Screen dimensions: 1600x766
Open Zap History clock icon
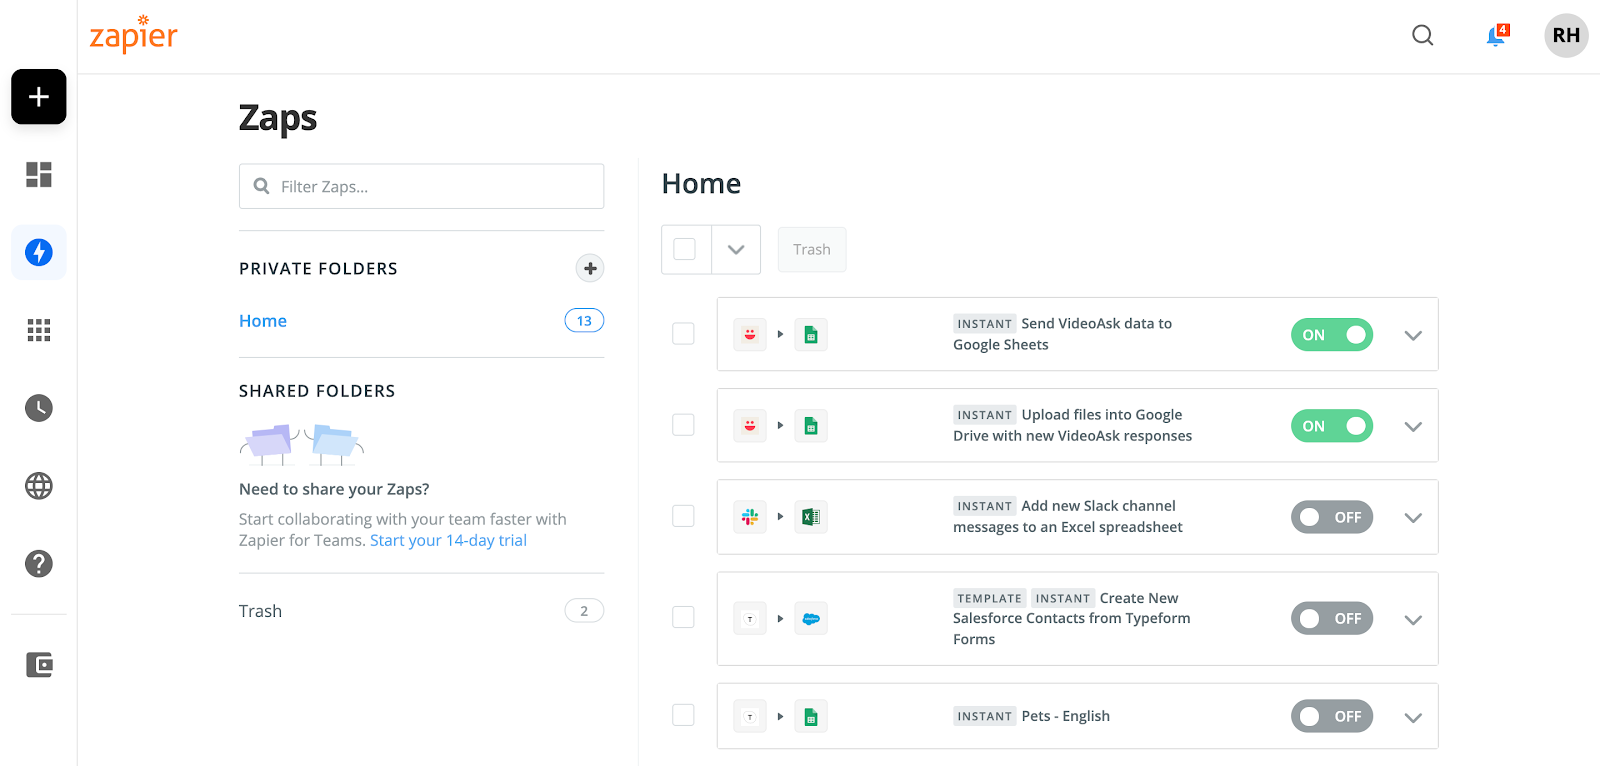click(x=39, y=408)
